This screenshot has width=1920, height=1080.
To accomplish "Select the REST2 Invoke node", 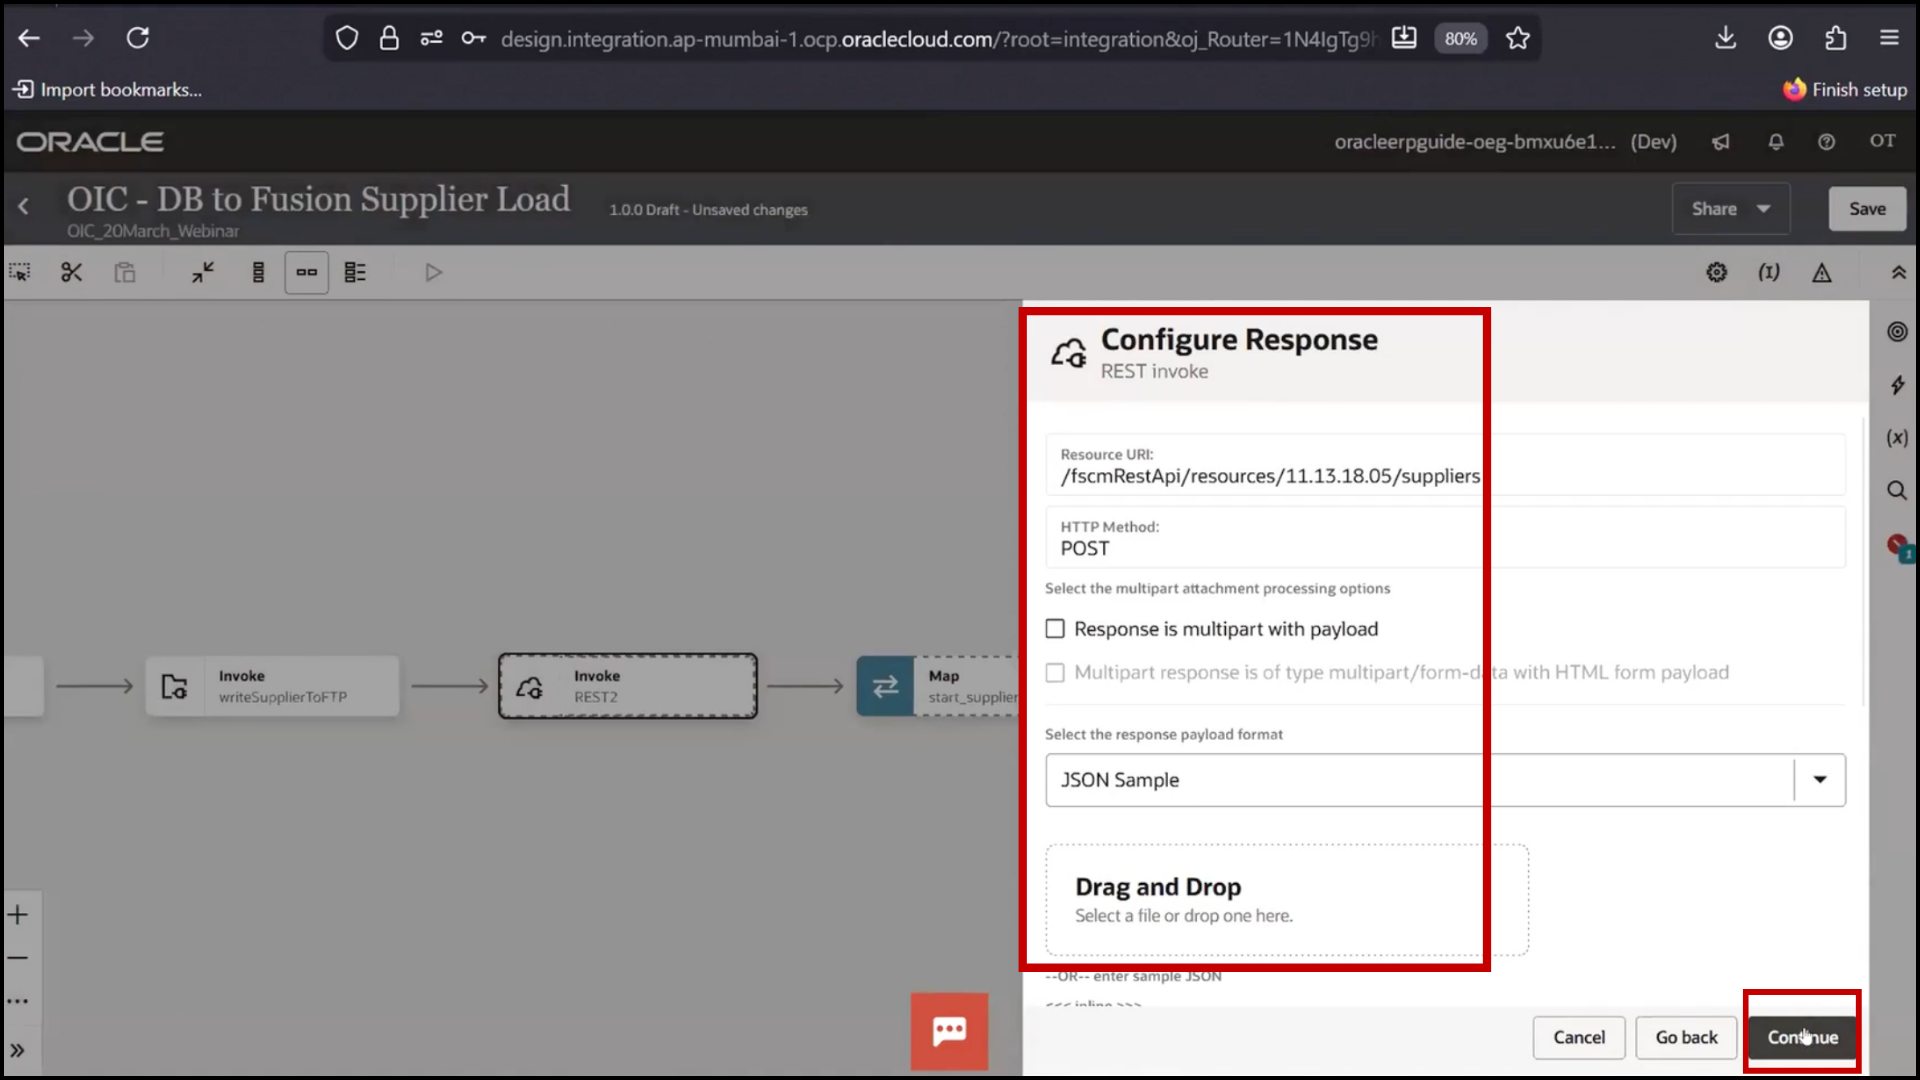I will [628, 686].
